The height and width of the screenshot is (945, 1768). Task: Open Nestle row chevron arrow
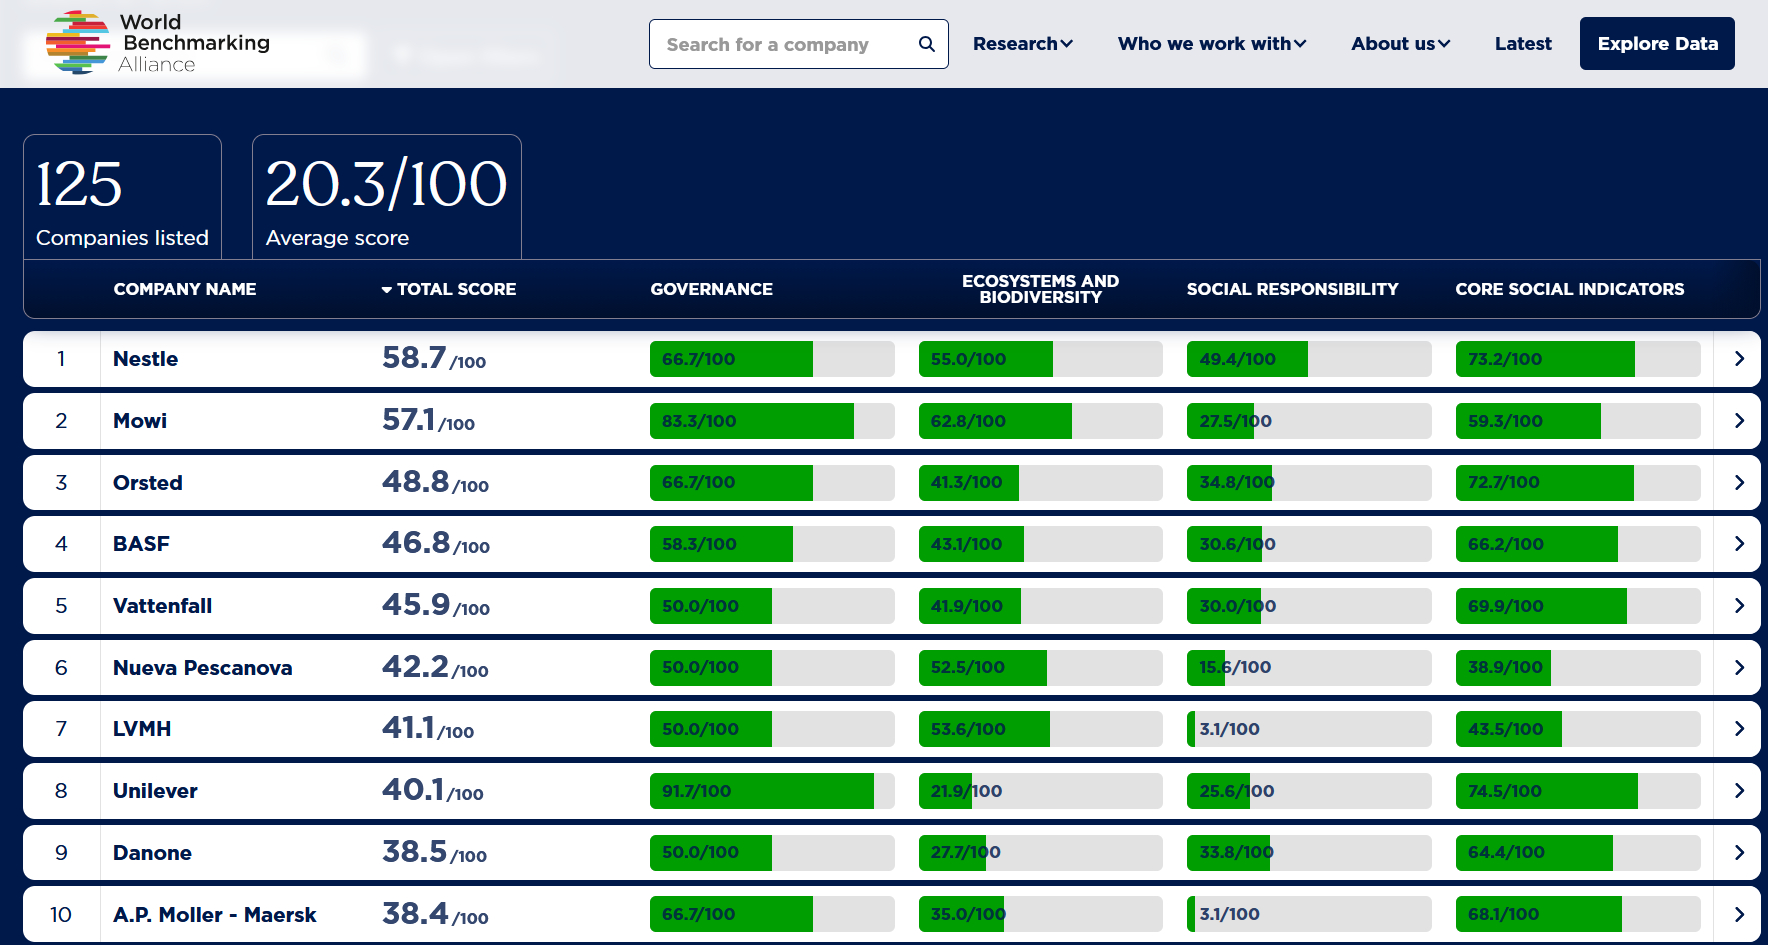point(1738,359)
